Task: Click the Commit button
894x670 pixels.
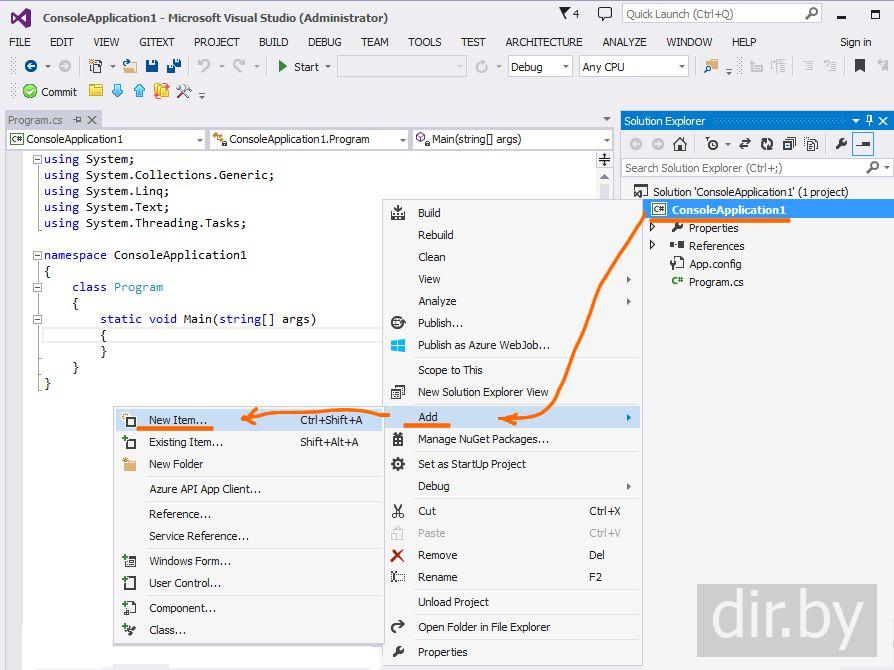Action: pyautogui.click(x=50, y=92)
